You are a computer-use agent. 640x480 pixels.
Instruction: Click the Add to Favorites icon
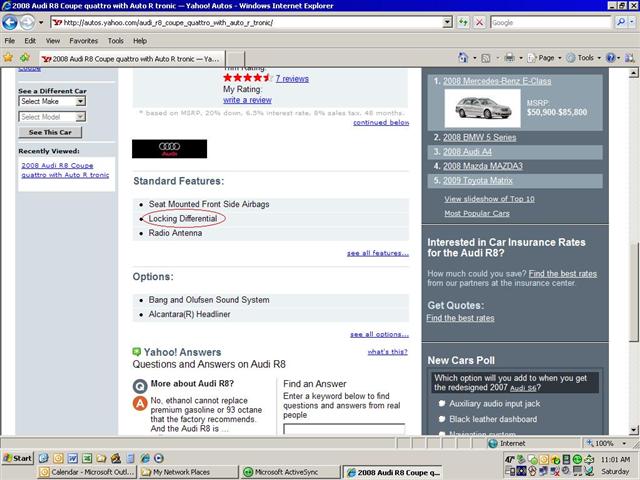coord(25,58)
